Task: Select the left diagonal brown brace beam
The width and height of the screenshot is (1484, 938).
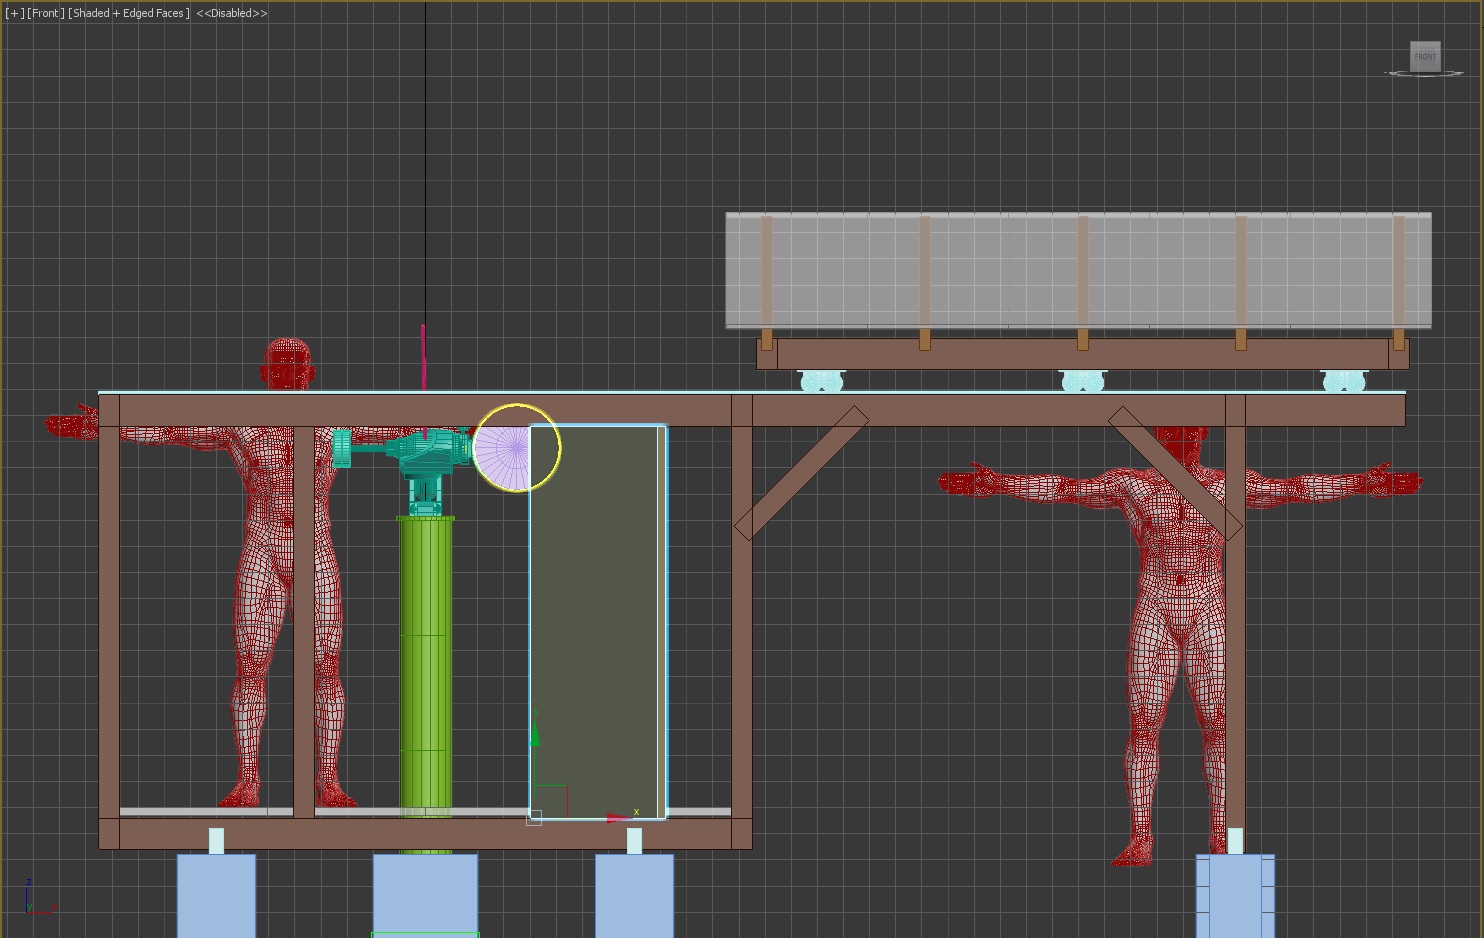Action: [x=800, y=474]
